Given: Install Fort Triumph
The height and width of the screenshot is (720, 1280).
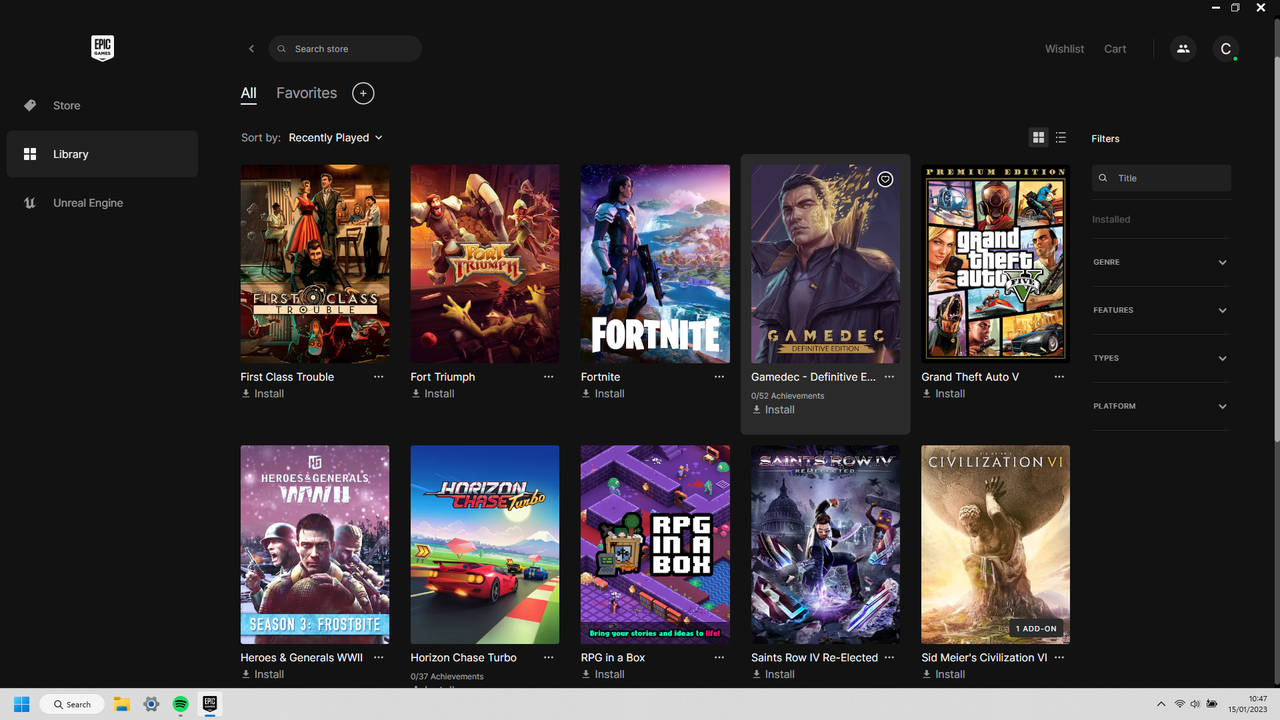Looking at the screenshot, I should [x=433, y=394].
